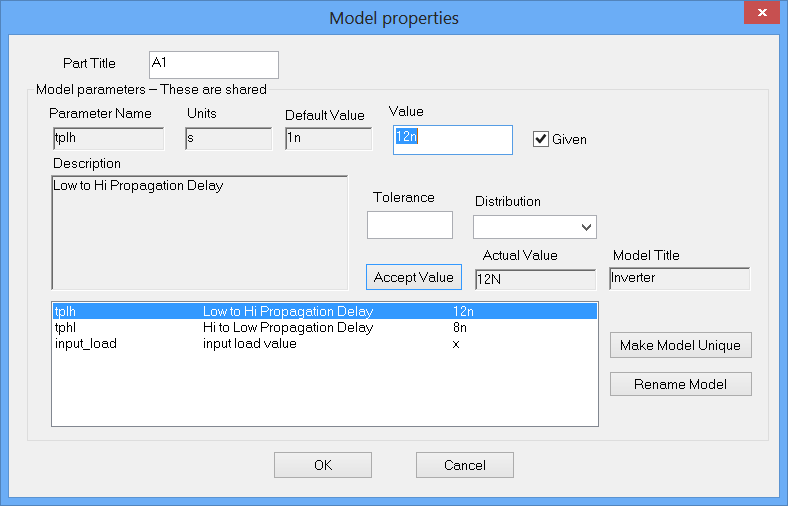Click the Default Value field
Image resolution: width=788 pixels, height=506 pixels.
(x=328, y=139)
